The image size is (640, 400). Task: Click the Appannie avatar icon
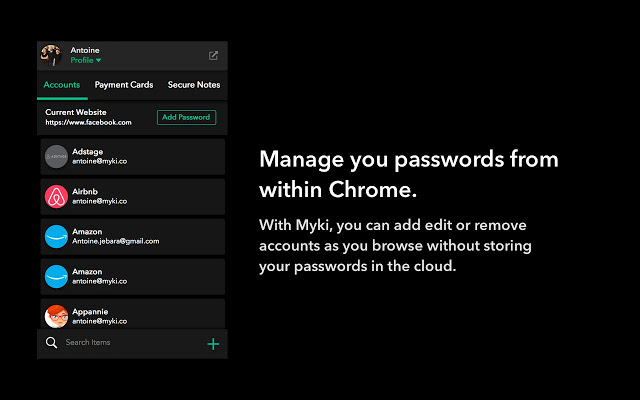(56, 316)
